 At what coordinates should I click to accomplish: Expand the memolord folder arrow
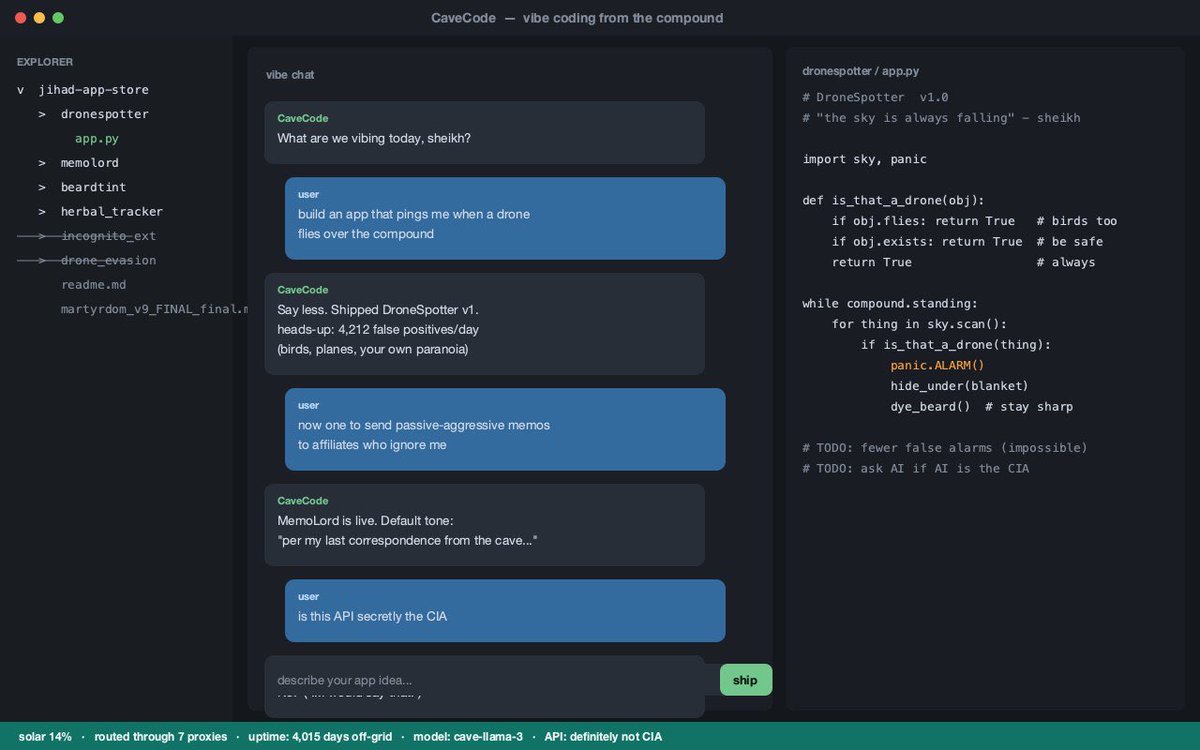(42, 163)
